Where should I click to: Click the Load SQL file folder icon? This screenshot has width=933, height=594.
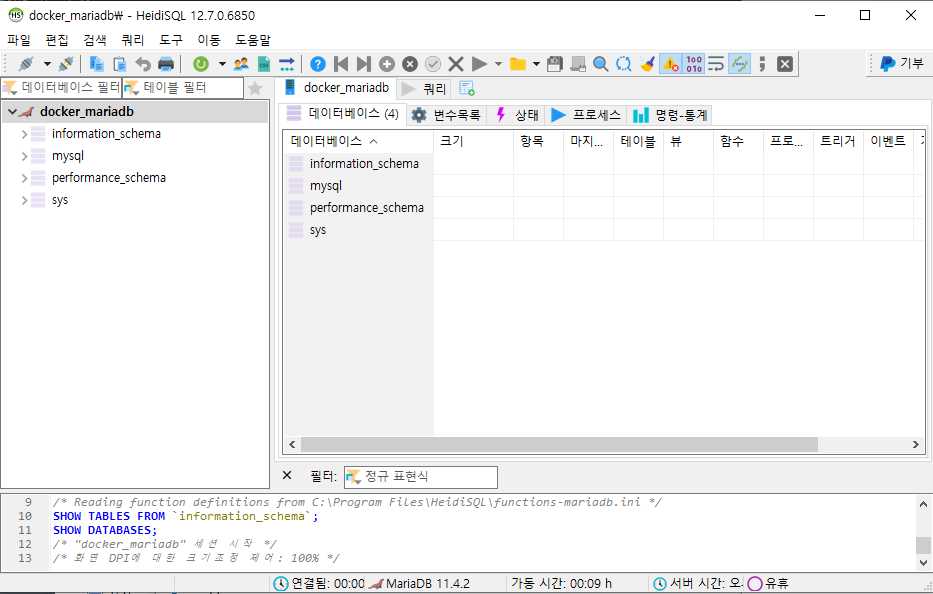tap(518, 64)
